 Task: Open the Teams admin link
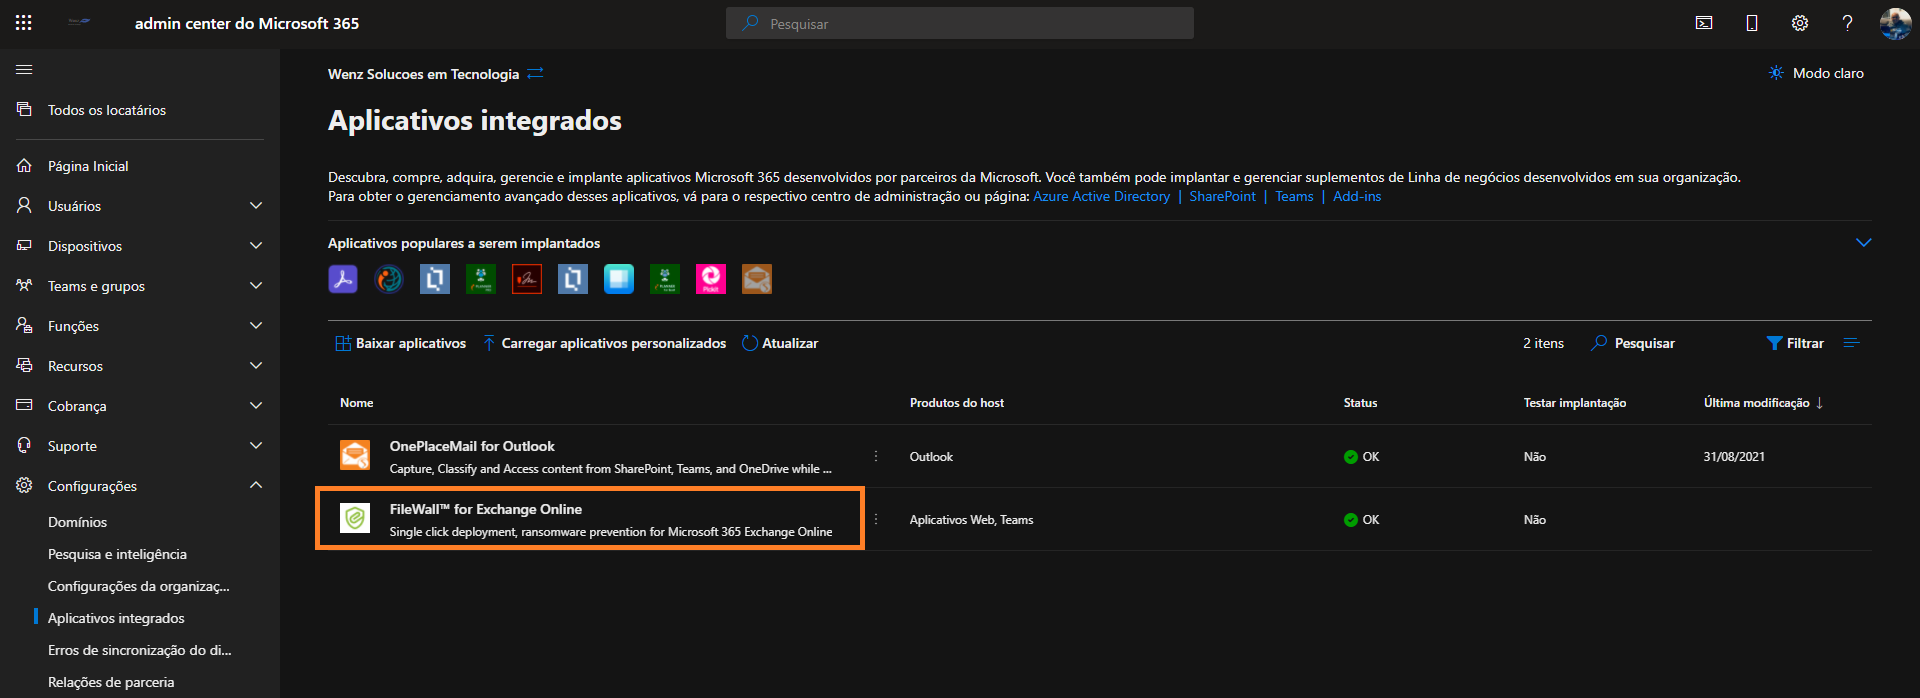pos(1294,196)
